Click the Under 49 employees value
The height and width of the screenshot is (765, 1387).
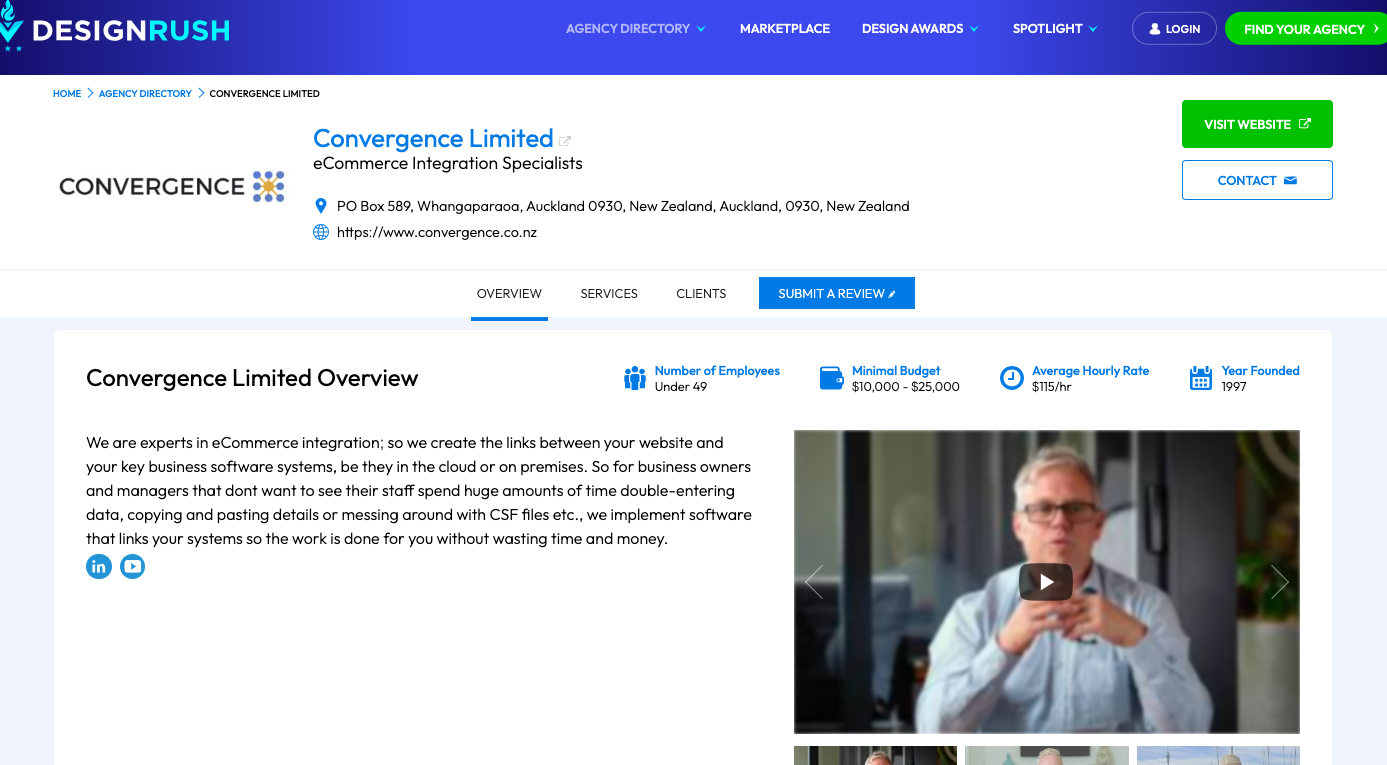(x=681, y=386)
